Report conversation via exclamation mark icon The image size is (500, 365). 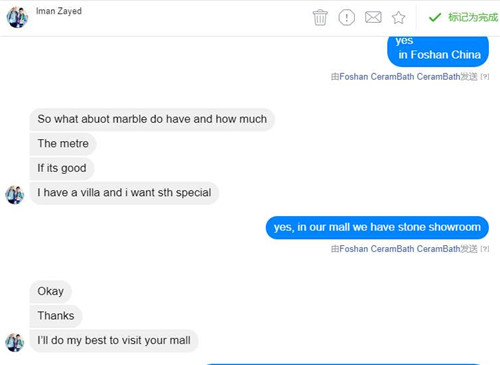347,17
